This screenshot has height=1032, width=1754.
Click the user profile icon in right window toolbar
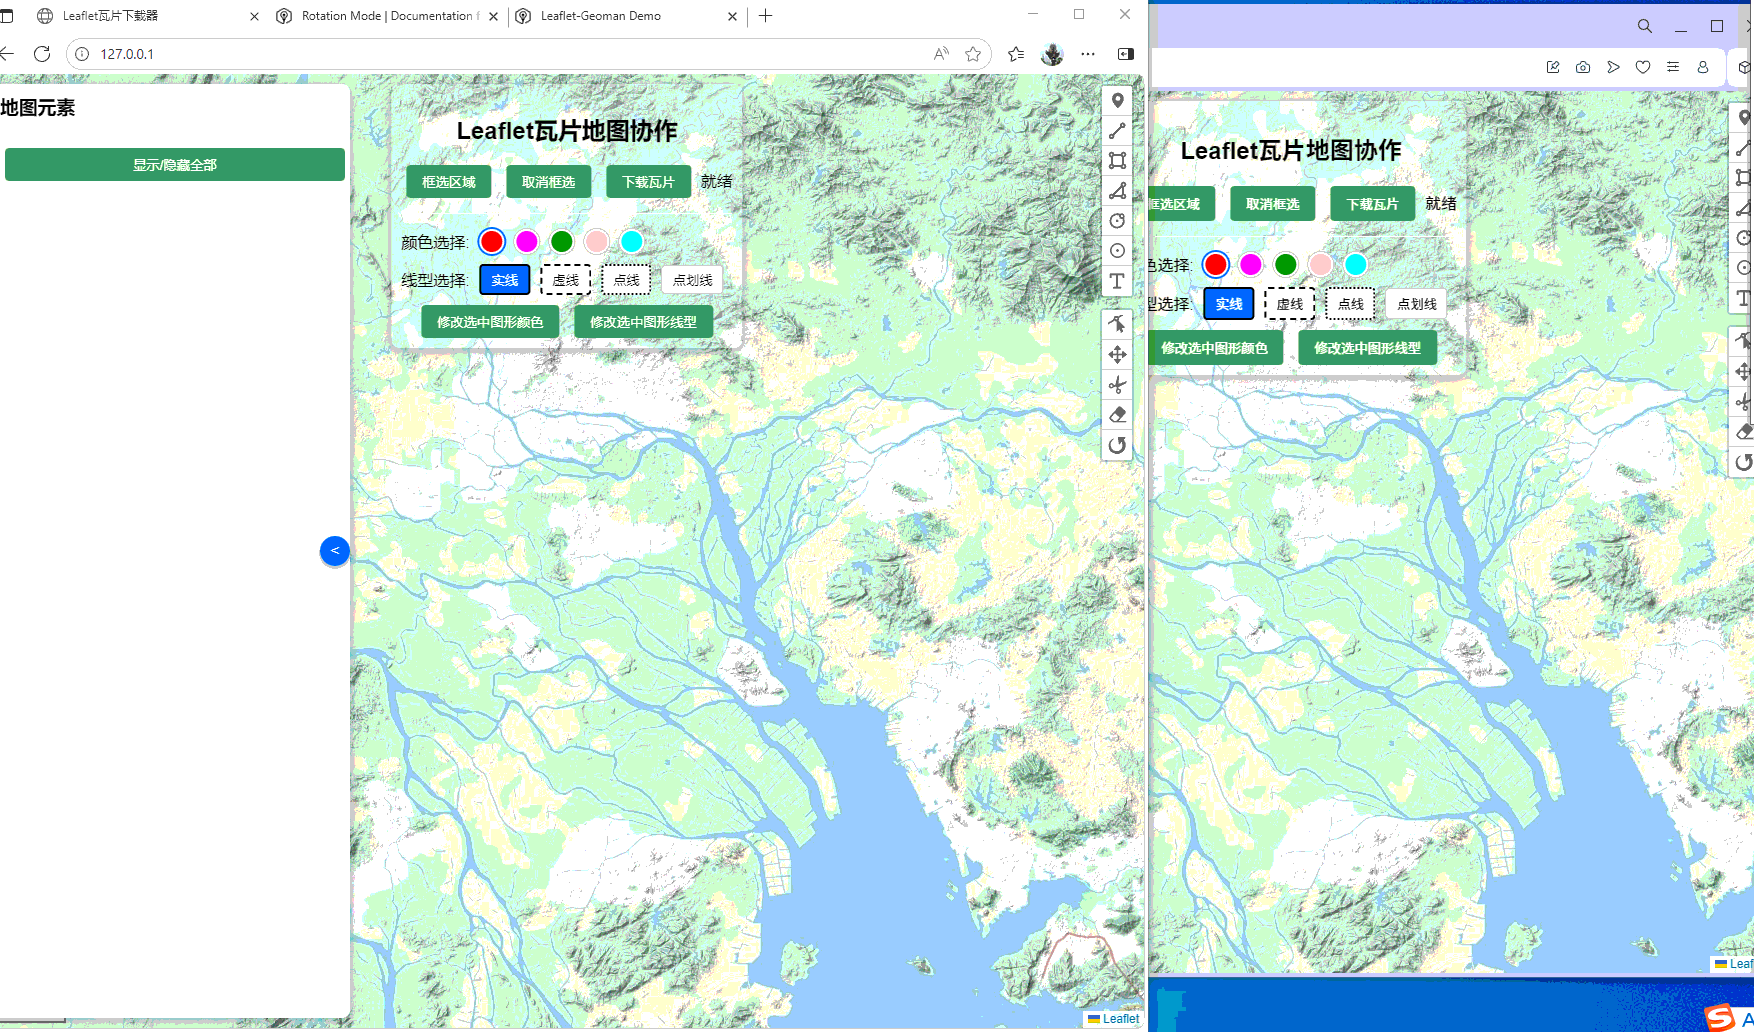[1703, 67]
